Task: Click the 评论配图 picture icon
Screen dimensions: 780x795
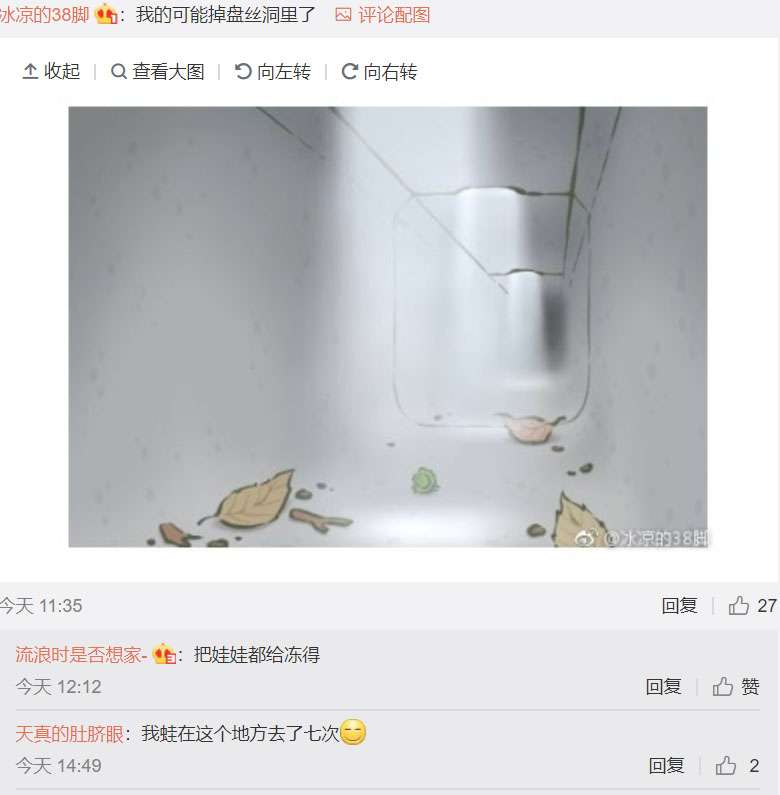Action: pos(343,15)
